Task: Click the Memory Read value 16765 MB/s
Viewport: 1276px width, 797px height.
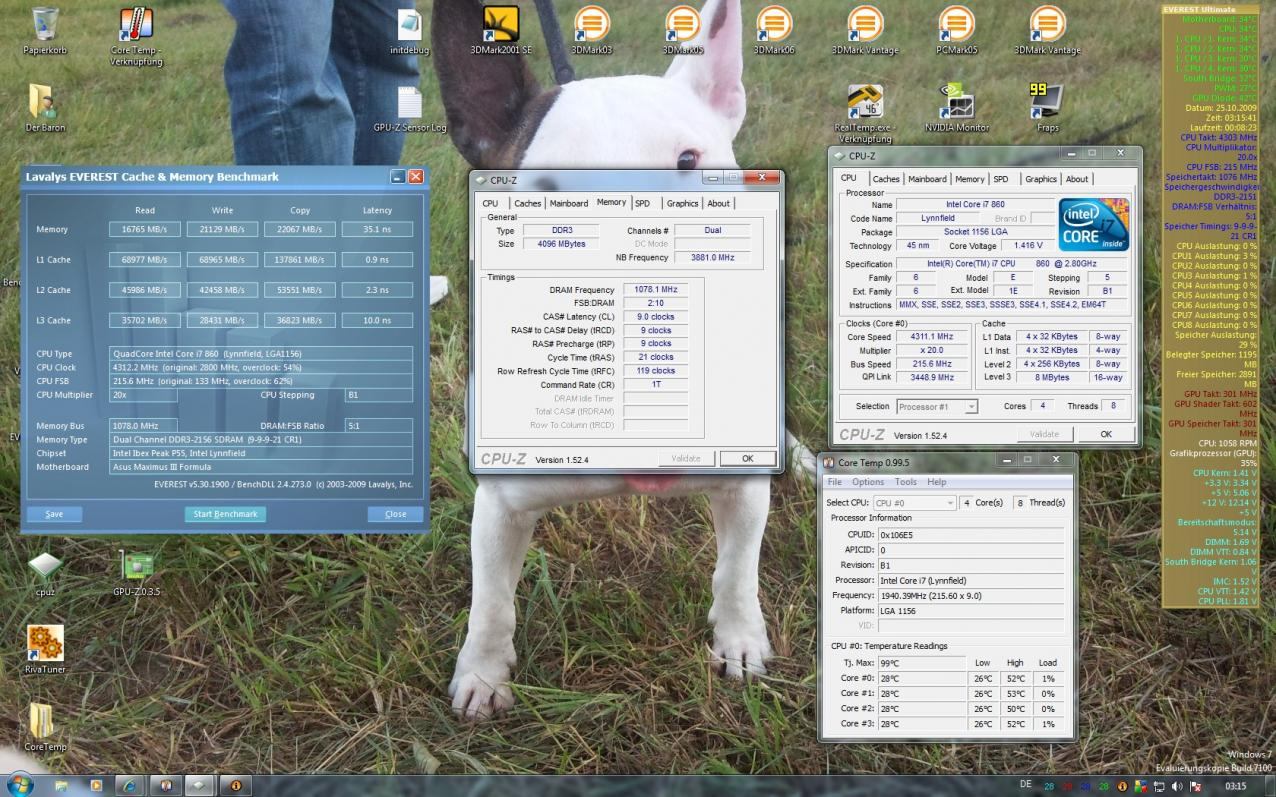Action: (145, 229)
